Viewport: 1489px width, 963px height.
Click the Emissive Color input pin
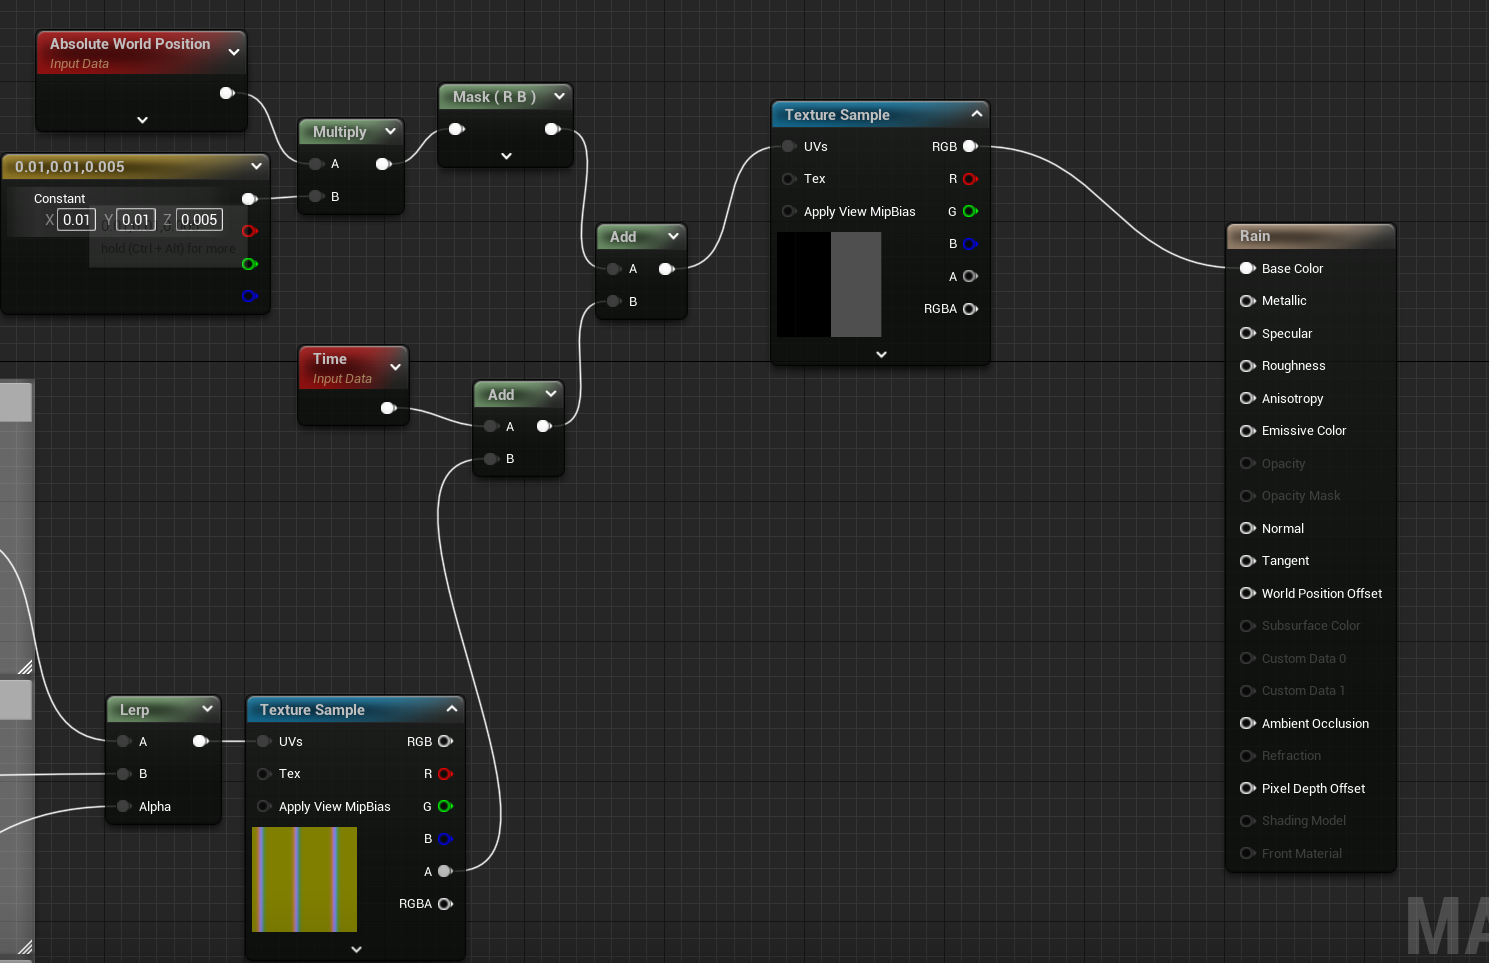coord(1247,431)
